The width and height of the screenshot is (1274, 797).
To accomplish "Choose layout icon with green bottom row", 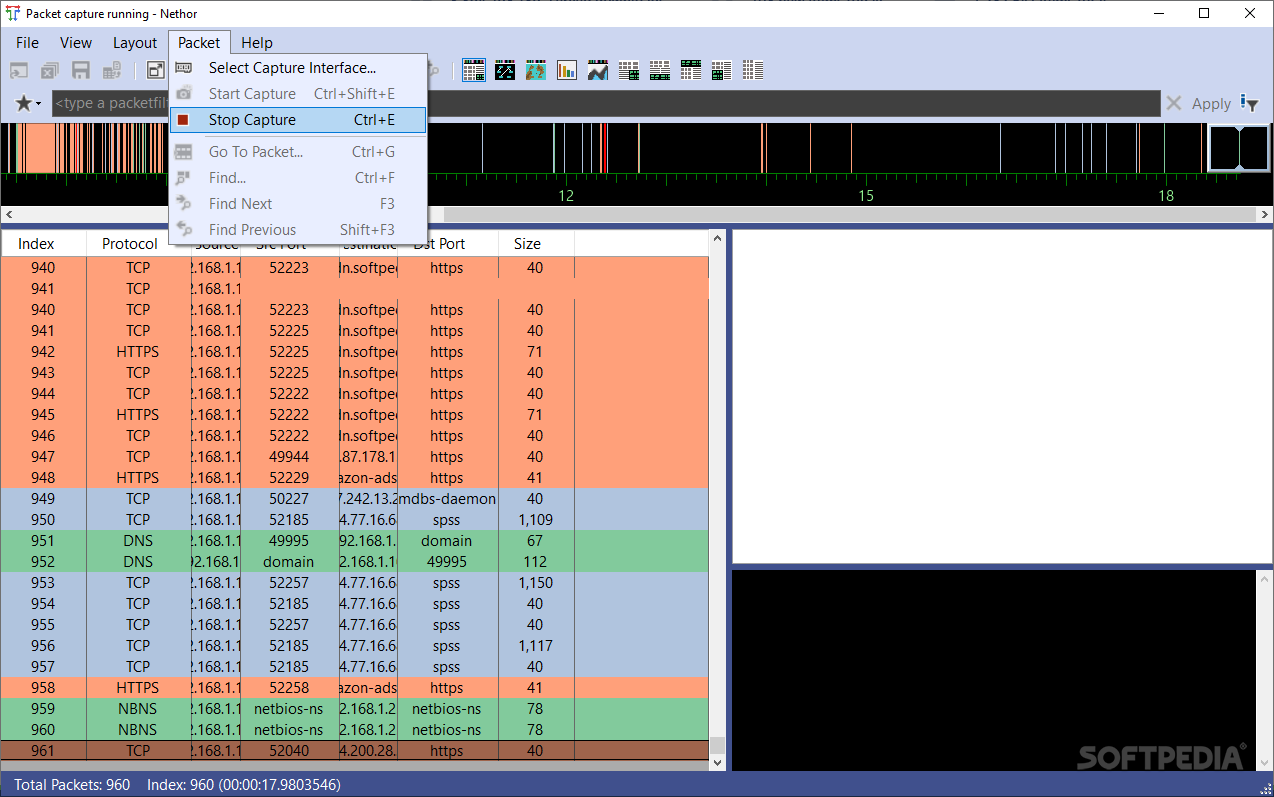I will 660,70.
